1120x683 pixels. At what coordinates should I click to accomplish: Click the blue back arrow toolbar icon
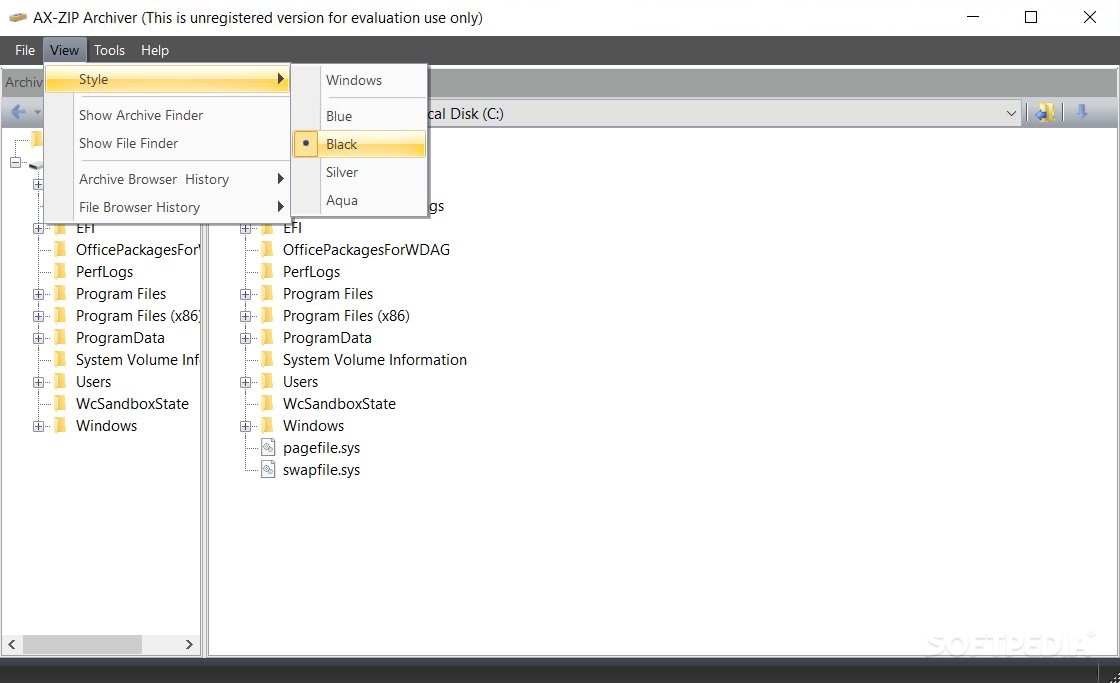click(19, 112)
